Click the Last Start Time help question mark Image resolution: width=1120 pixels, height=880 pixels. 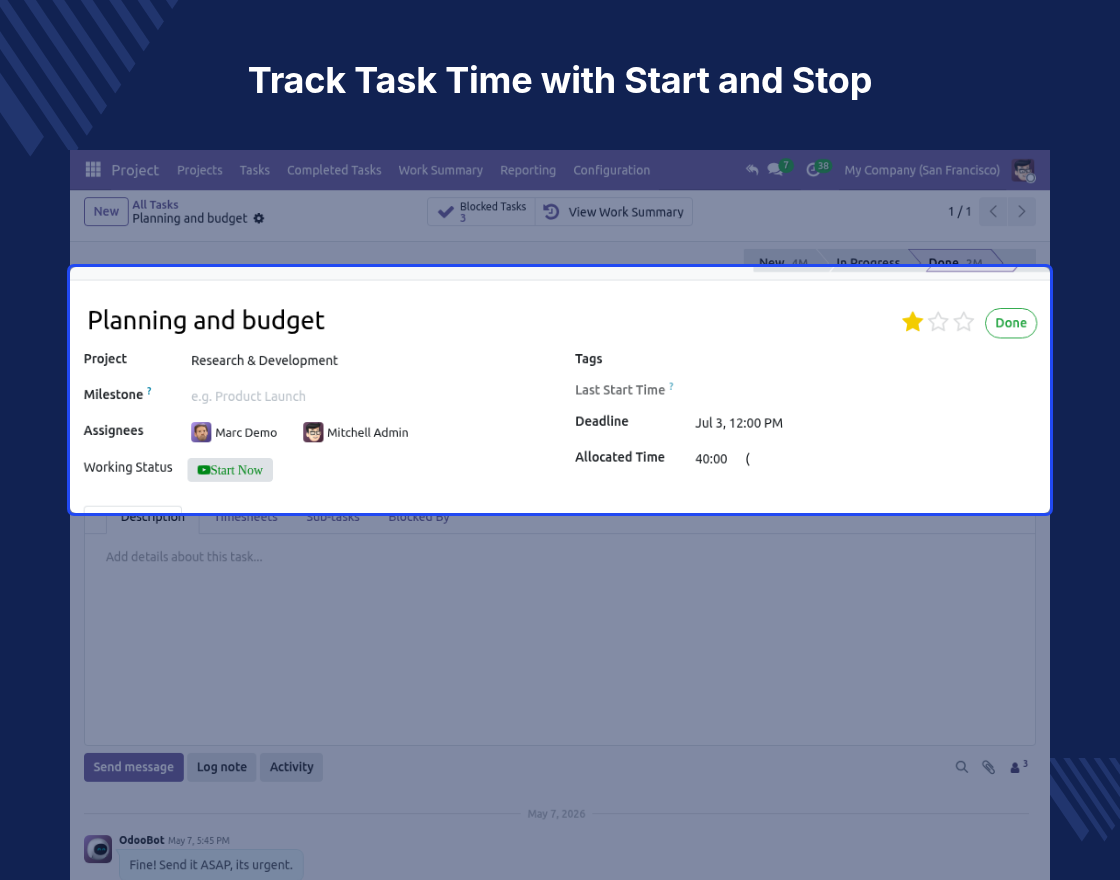tap(671, 386)
